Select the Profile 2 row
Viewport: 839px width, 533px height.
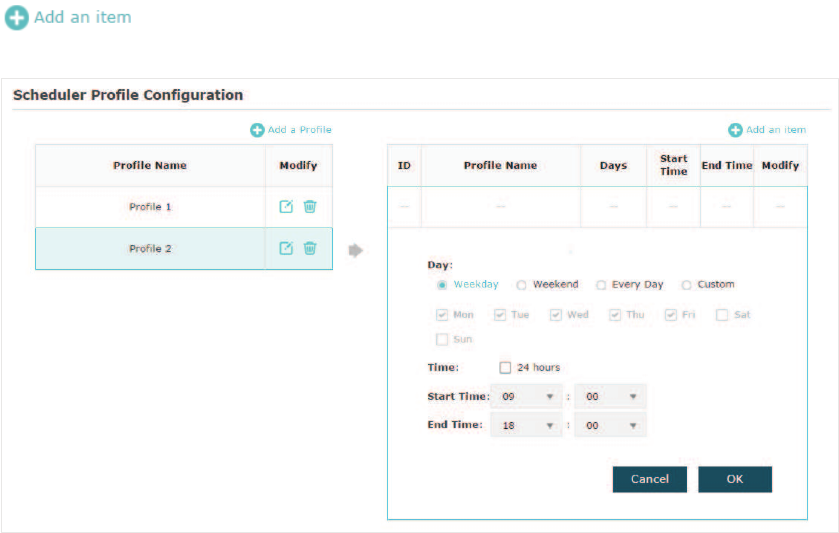(184, 249)
